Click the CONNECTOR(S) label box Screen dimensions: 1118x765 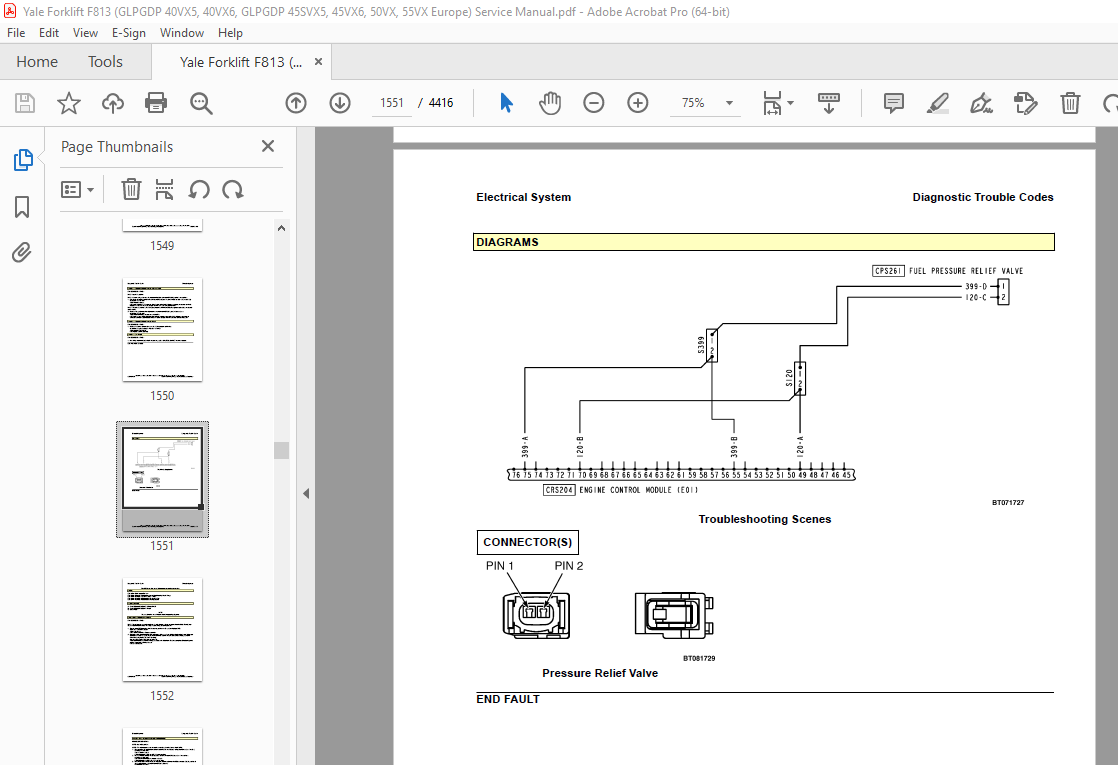click(528, 542)
